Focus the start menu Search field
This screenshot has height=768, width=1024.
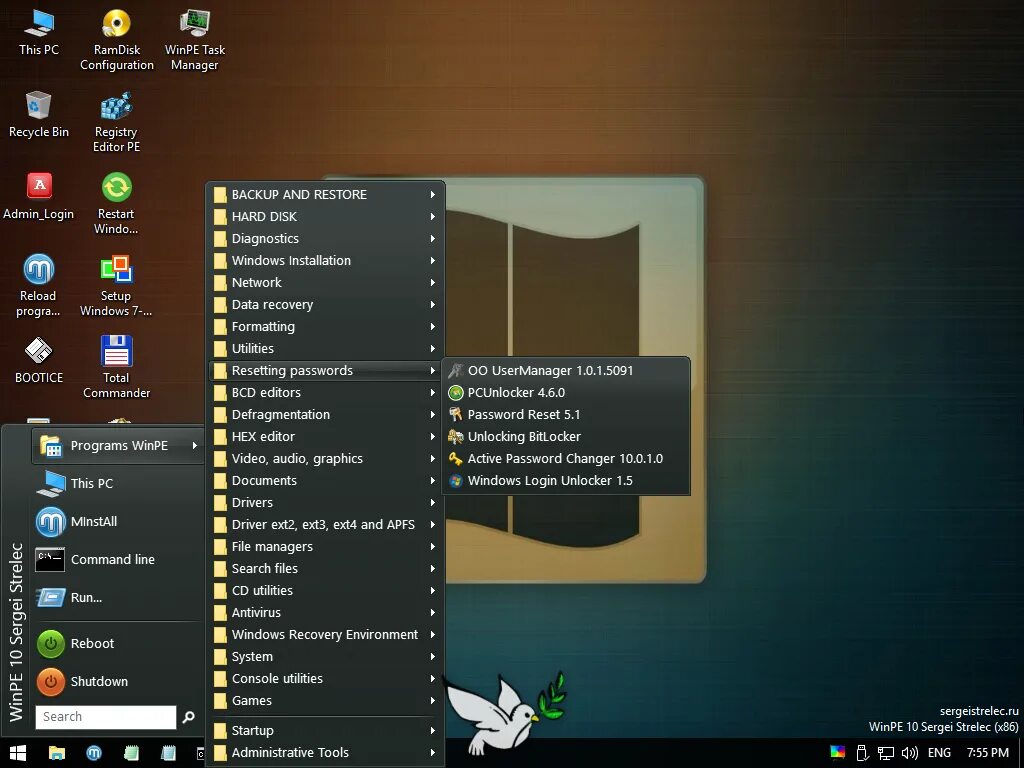(106, 716)
